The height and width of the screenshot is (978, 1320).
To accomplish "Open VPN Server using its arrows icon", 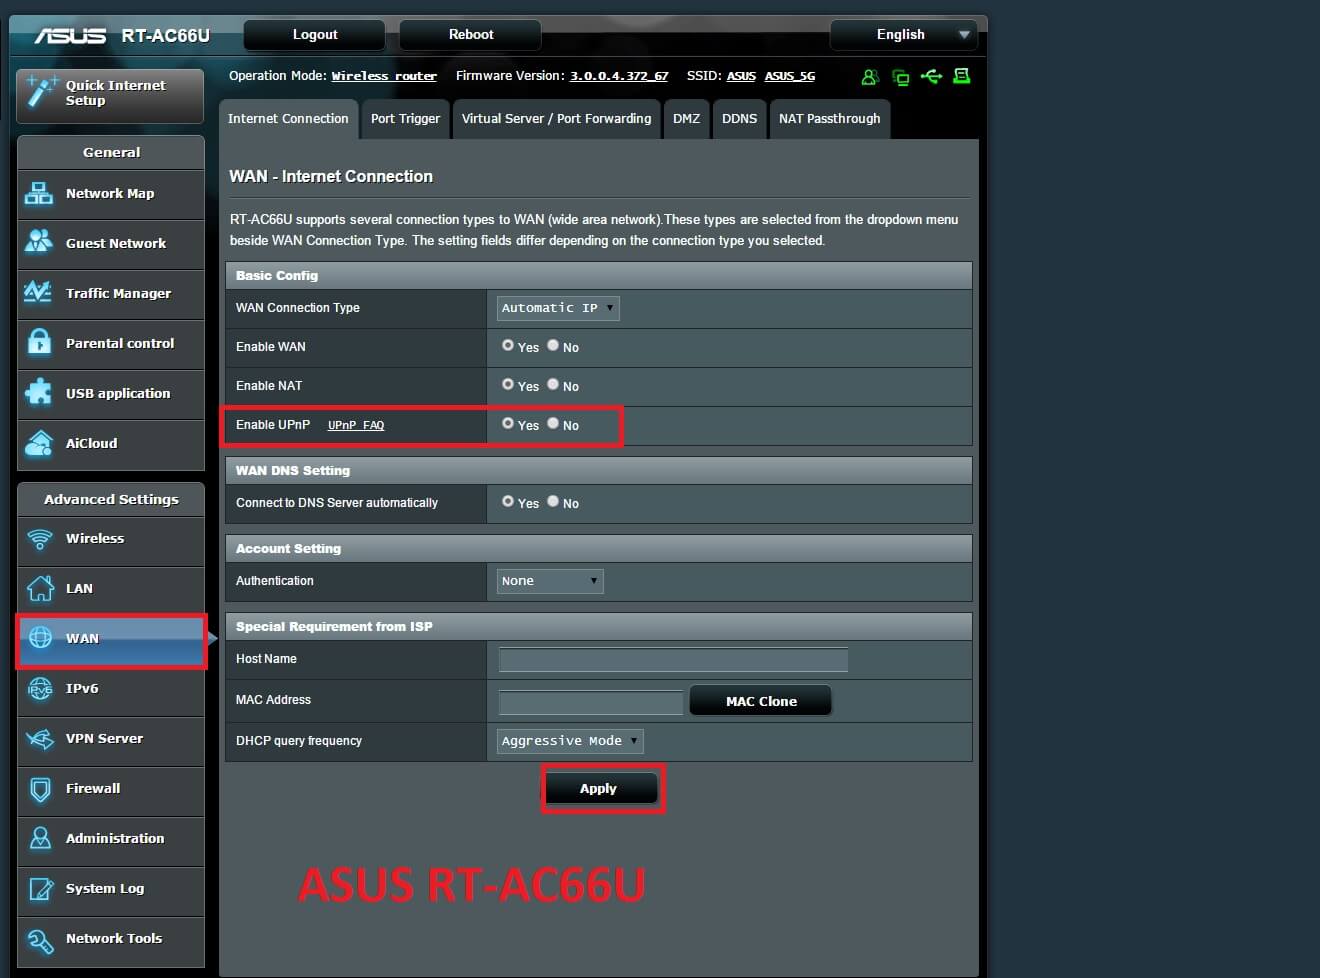I will pyautogui.click(x=40, y=738).
